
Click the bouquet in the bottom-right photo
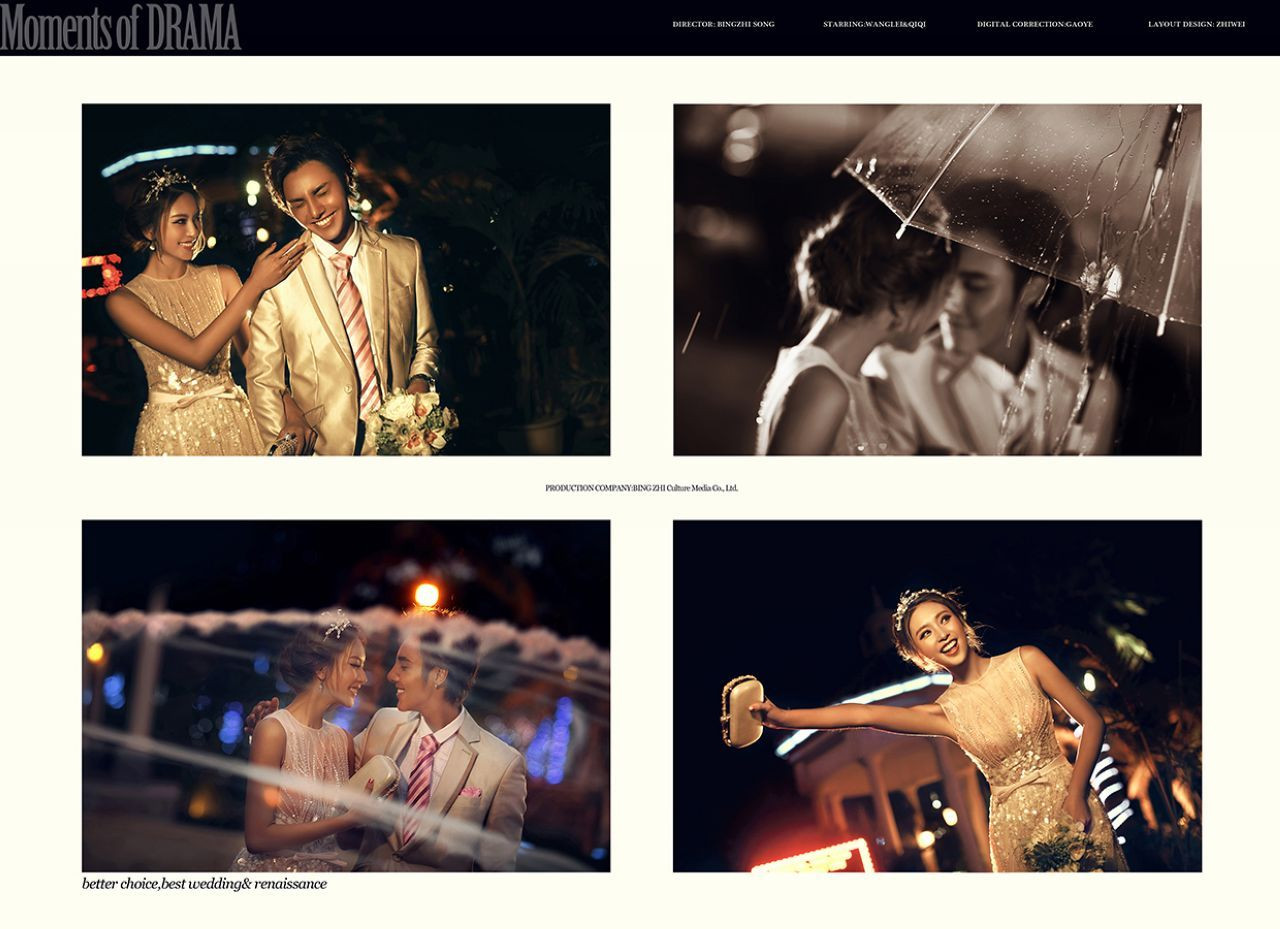click(x=1063, y=848)
